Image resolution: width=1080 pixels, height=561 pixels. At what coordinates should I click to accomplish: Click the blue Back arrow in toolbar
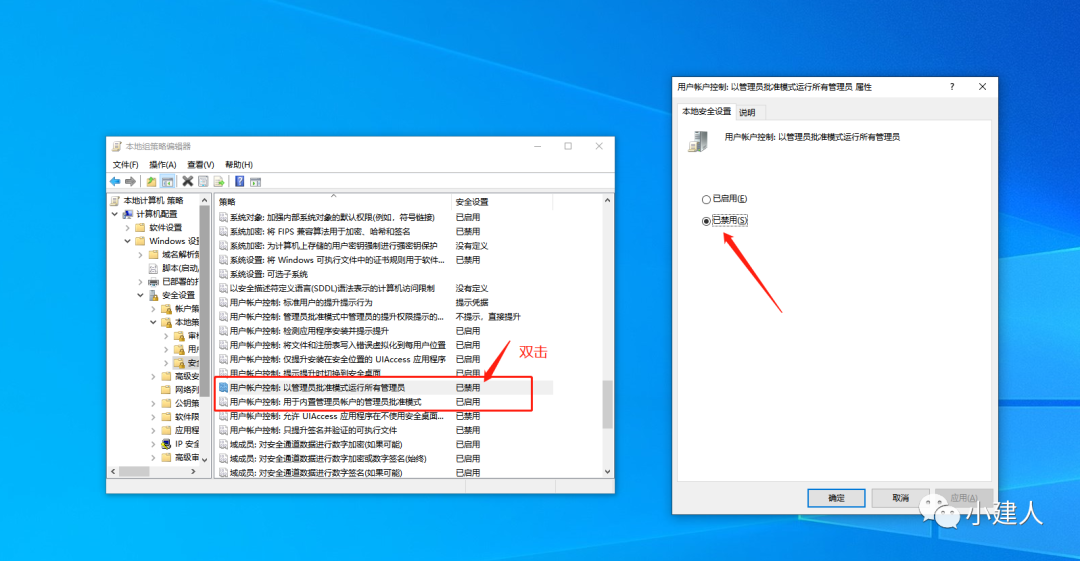point(115,181)
